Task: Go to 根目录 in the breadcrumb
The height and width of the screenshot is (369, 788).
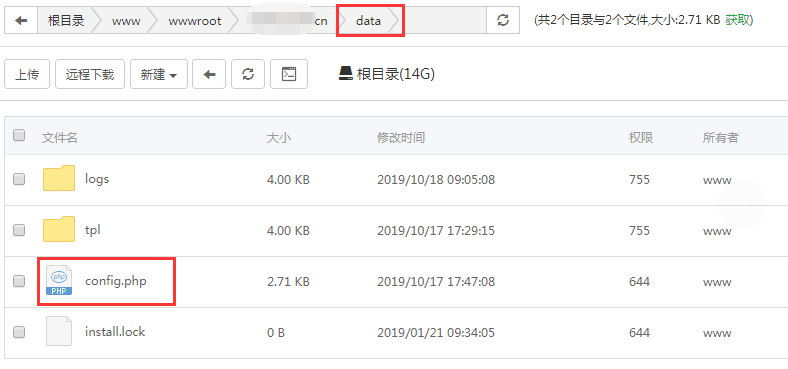Action: coord(66,21)
